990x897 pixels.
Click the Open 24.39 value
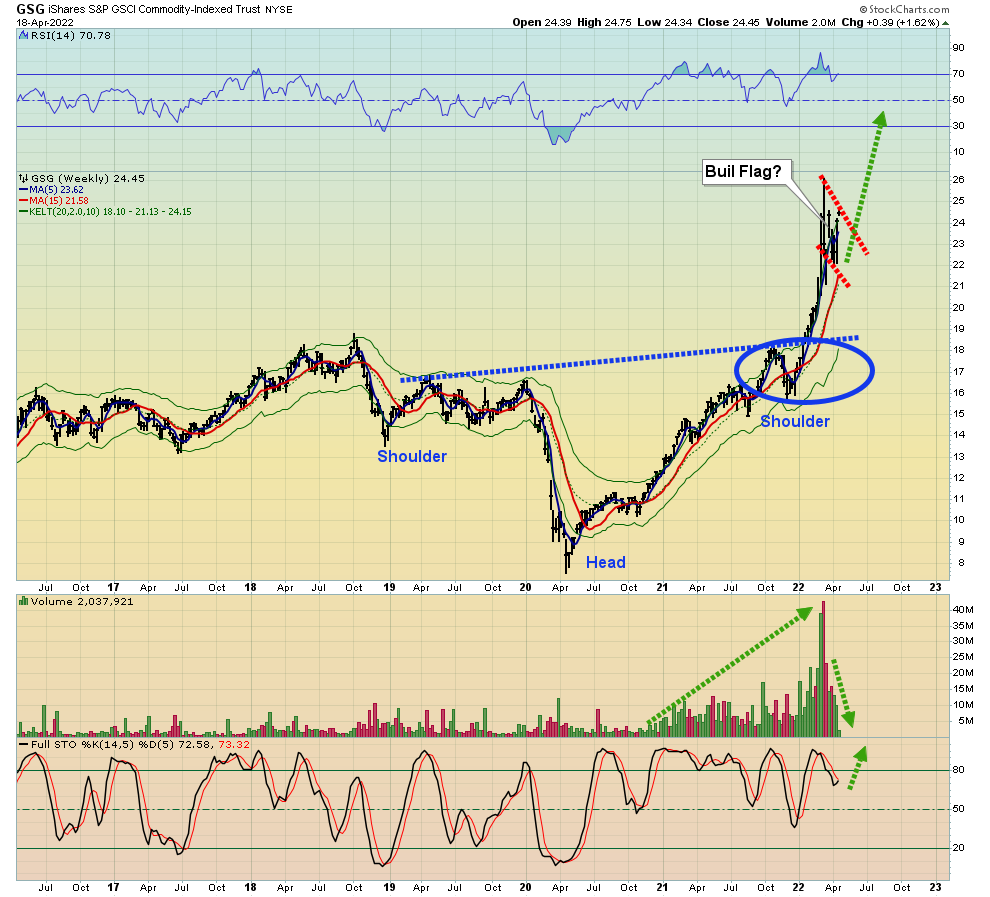coord(542,23)
